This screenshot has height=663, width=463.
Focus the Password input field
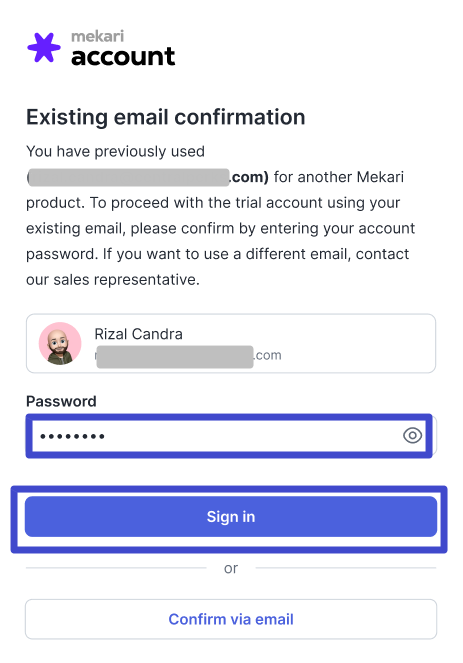pyautogui.click(x=229, y=436)
